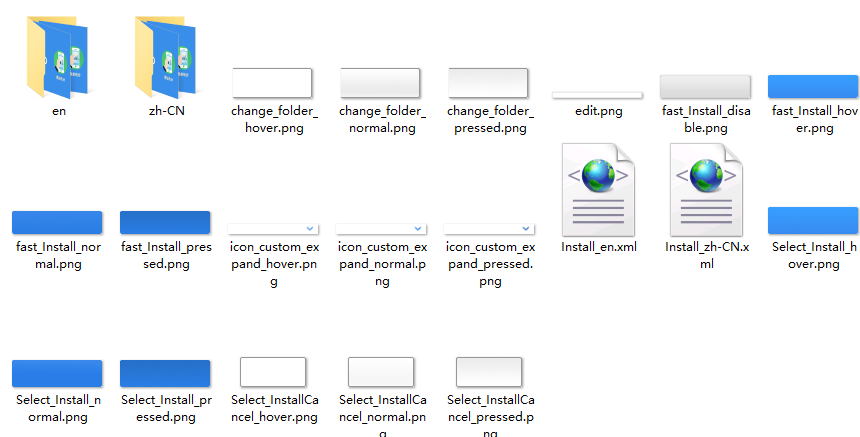Screen dimensions: 860x437
Task: Select the Install_en.xml file icon
Action: 598,190
